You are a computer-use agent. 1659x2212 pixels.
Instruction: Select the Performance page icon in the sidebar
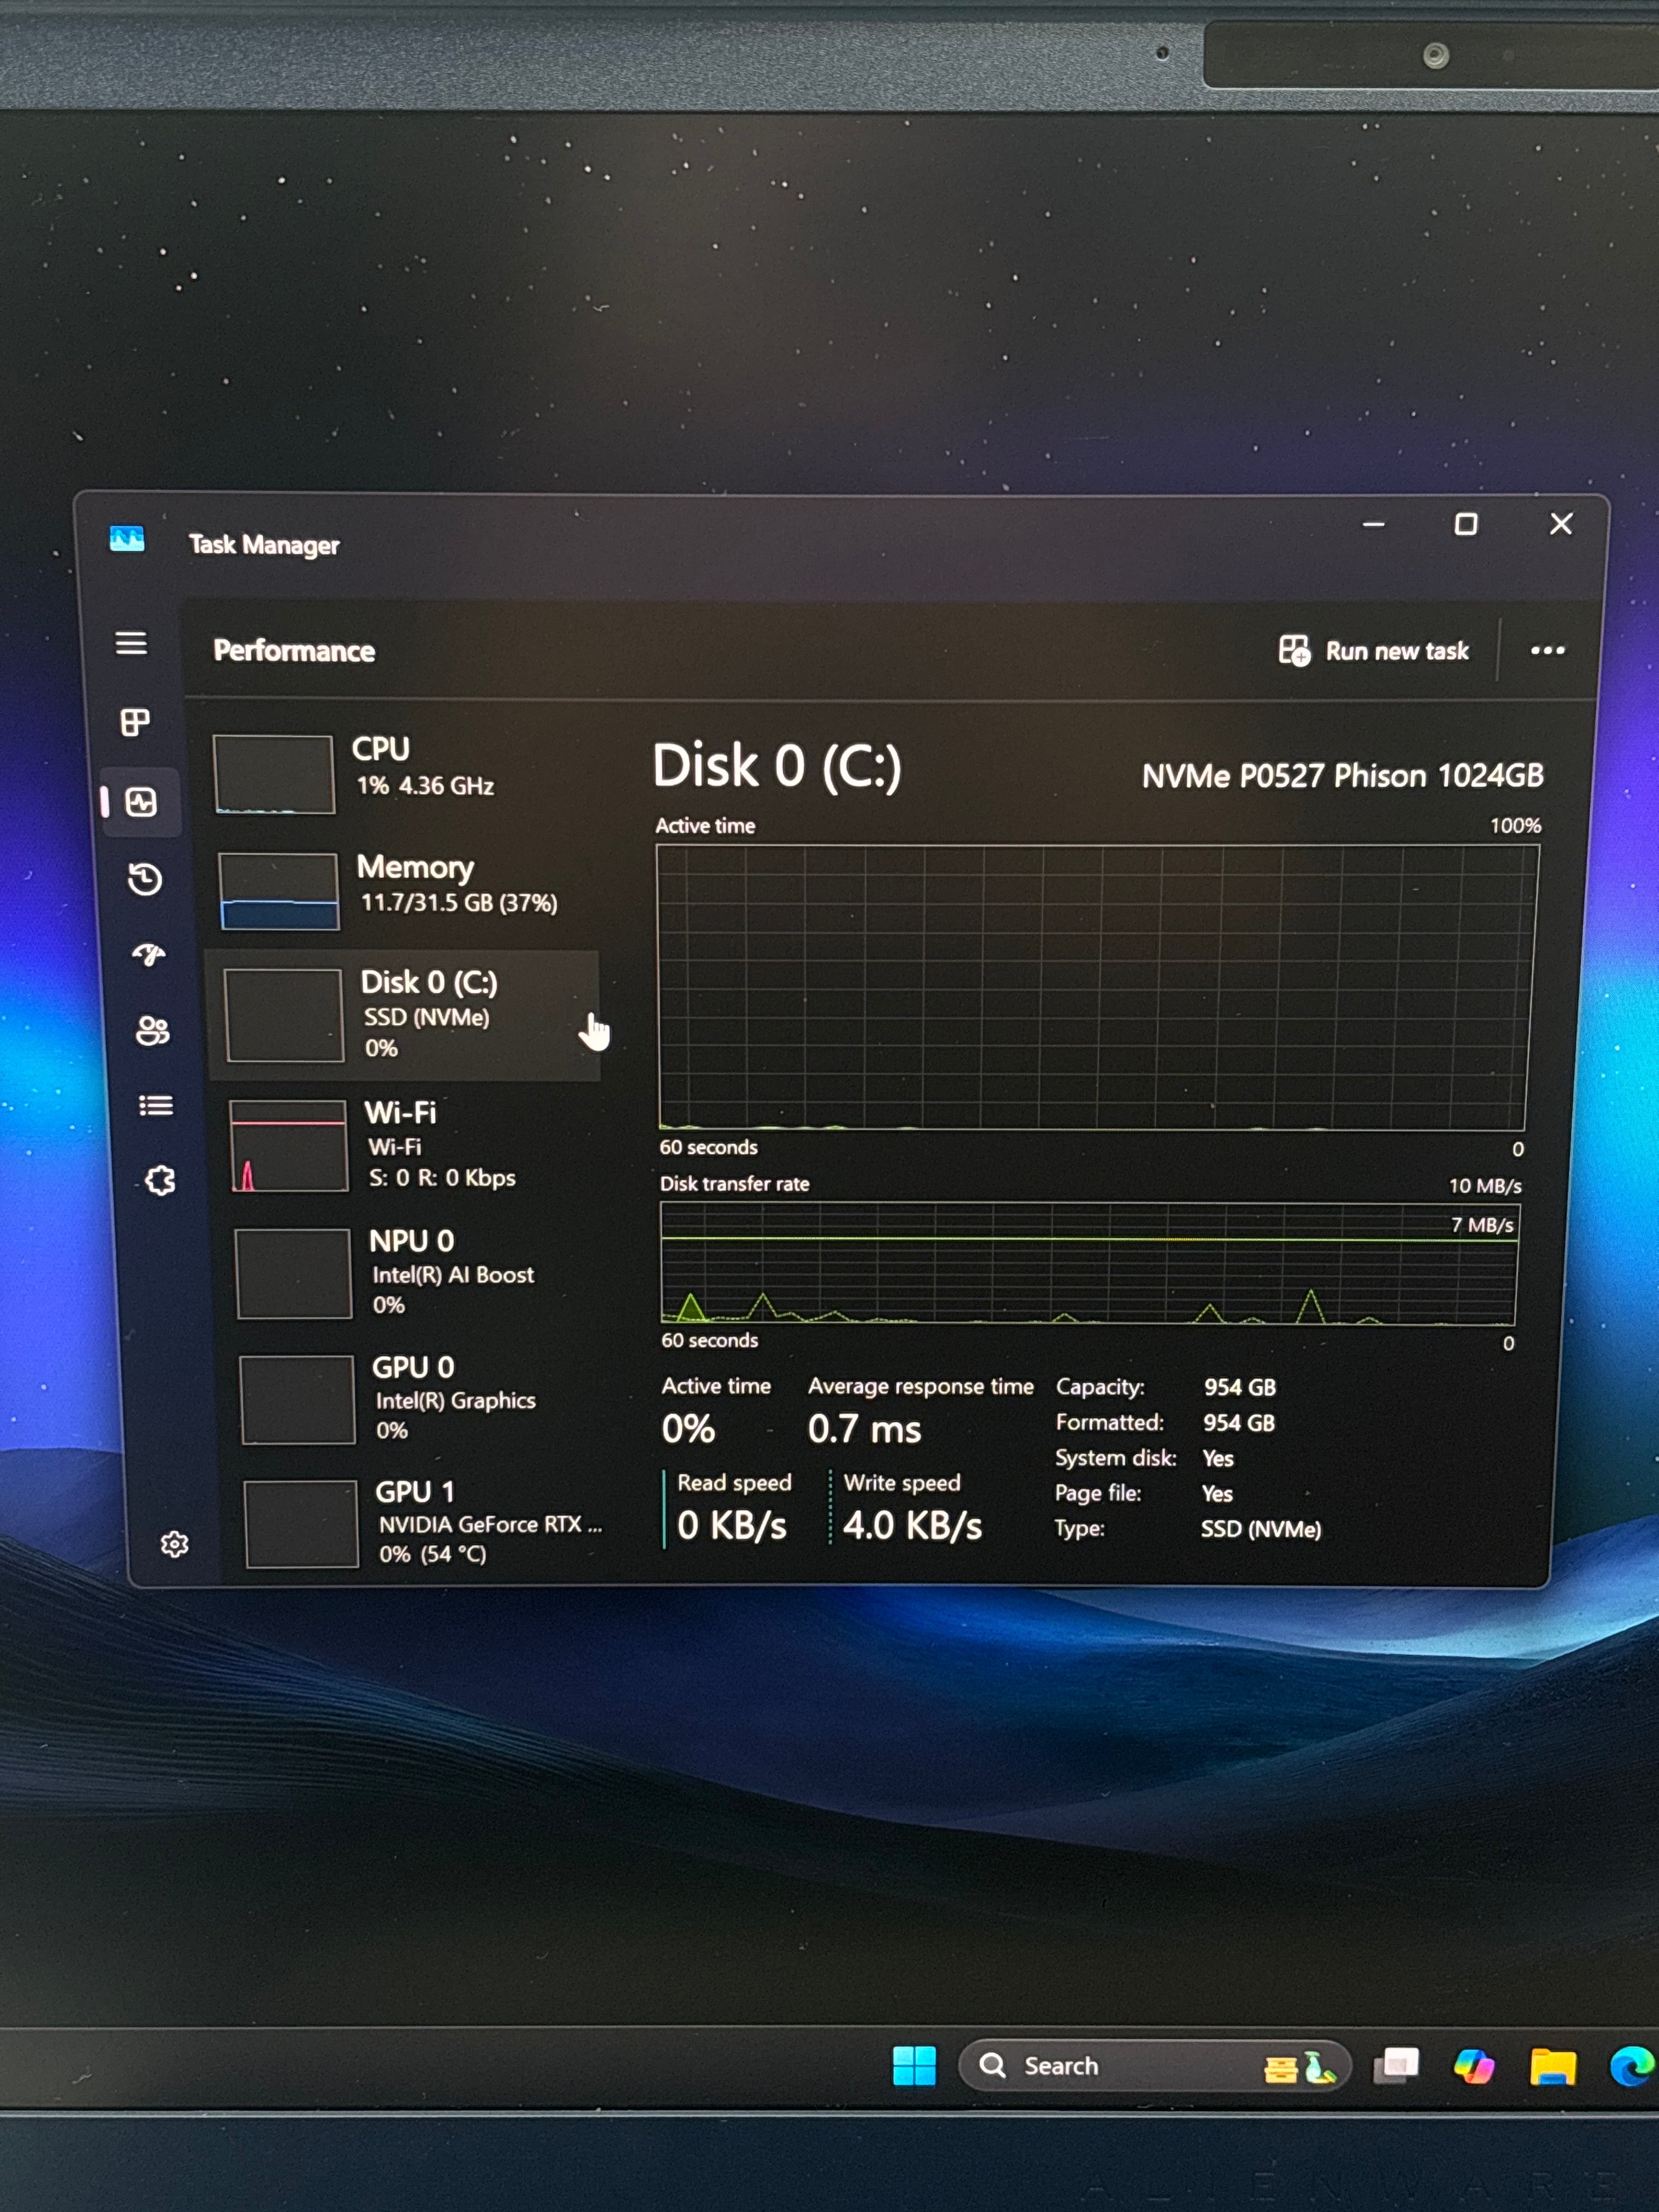[141, 802]
